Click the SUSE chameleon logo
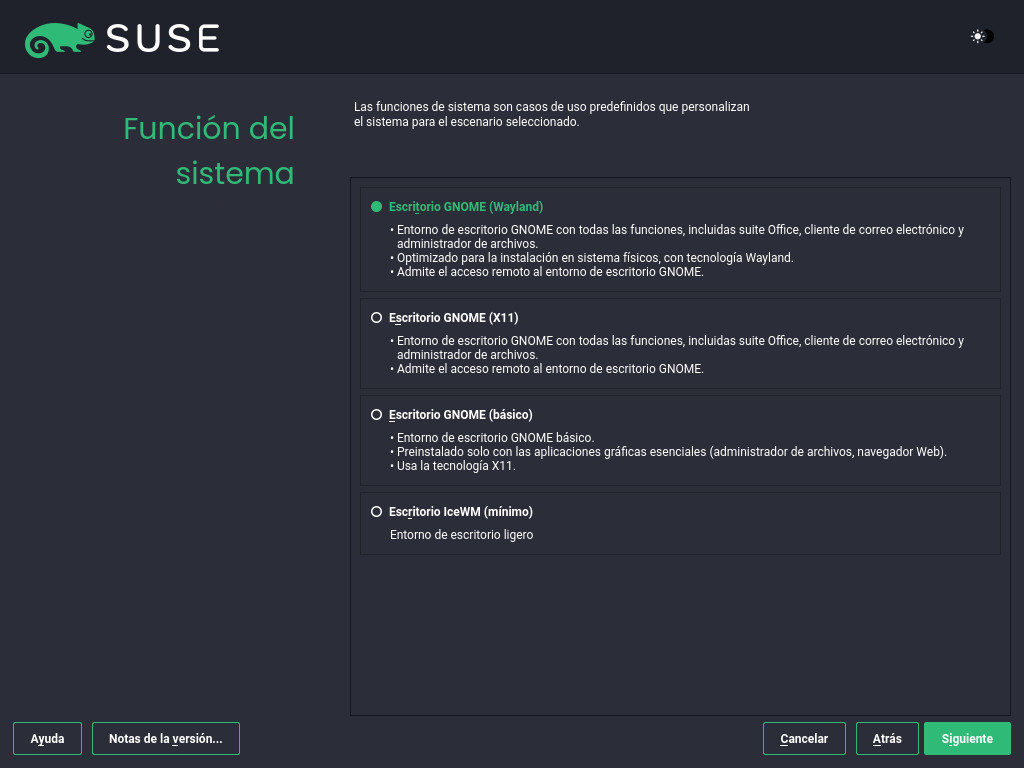 tap(59, 39)
